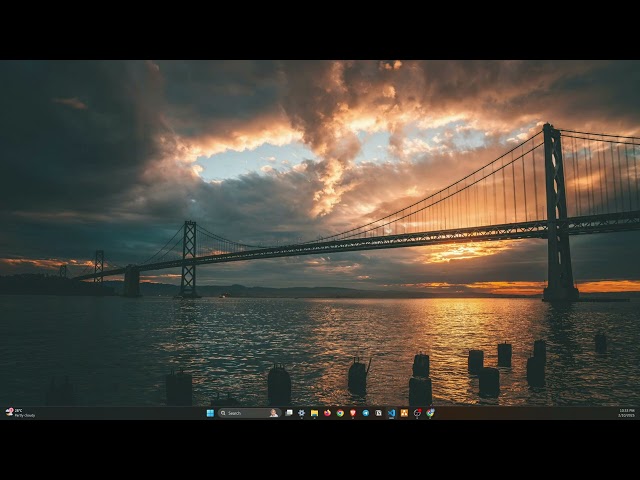Open the orange app icon beside VS Code
640x480 pixels.
[x=404, y=413]
